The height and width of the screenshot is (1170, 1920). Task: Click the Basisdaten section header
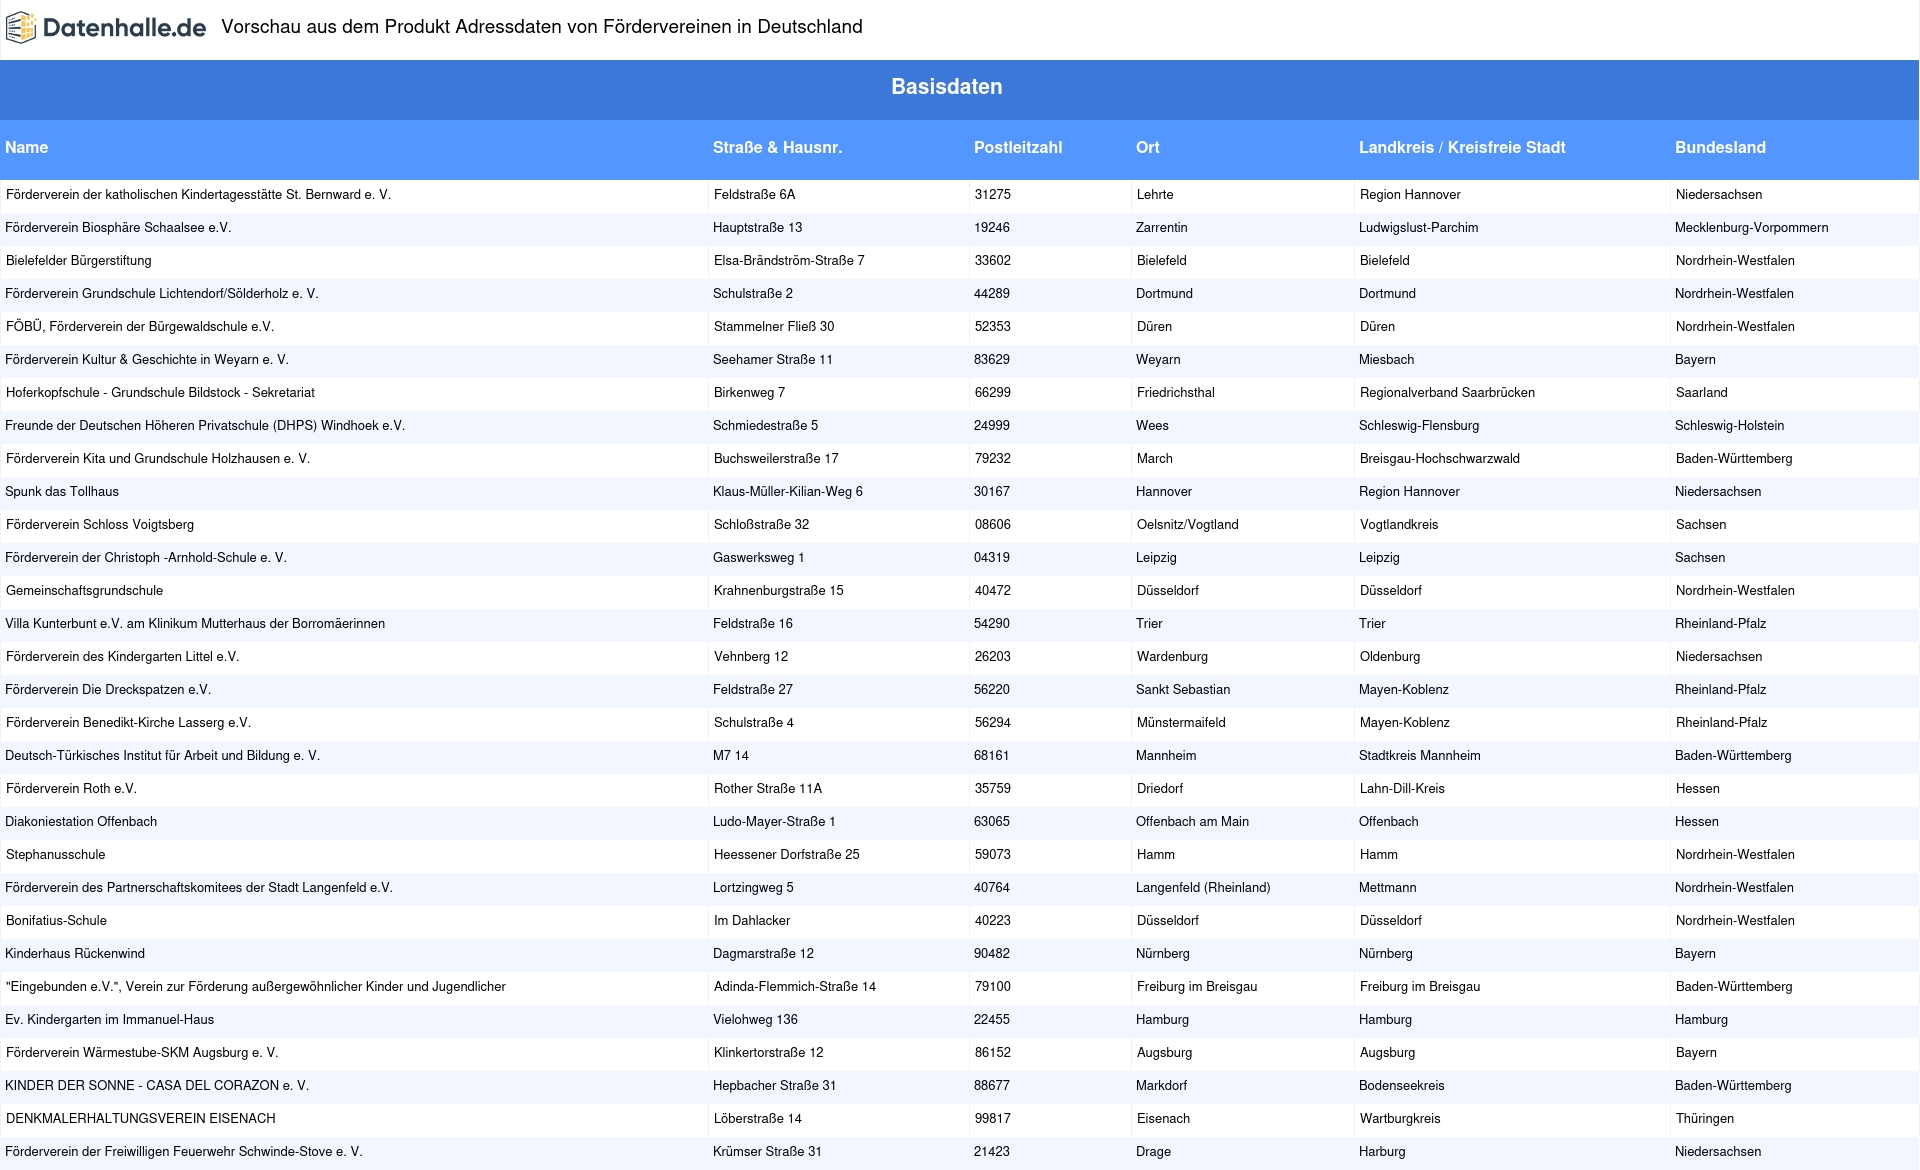coord(946,87)
